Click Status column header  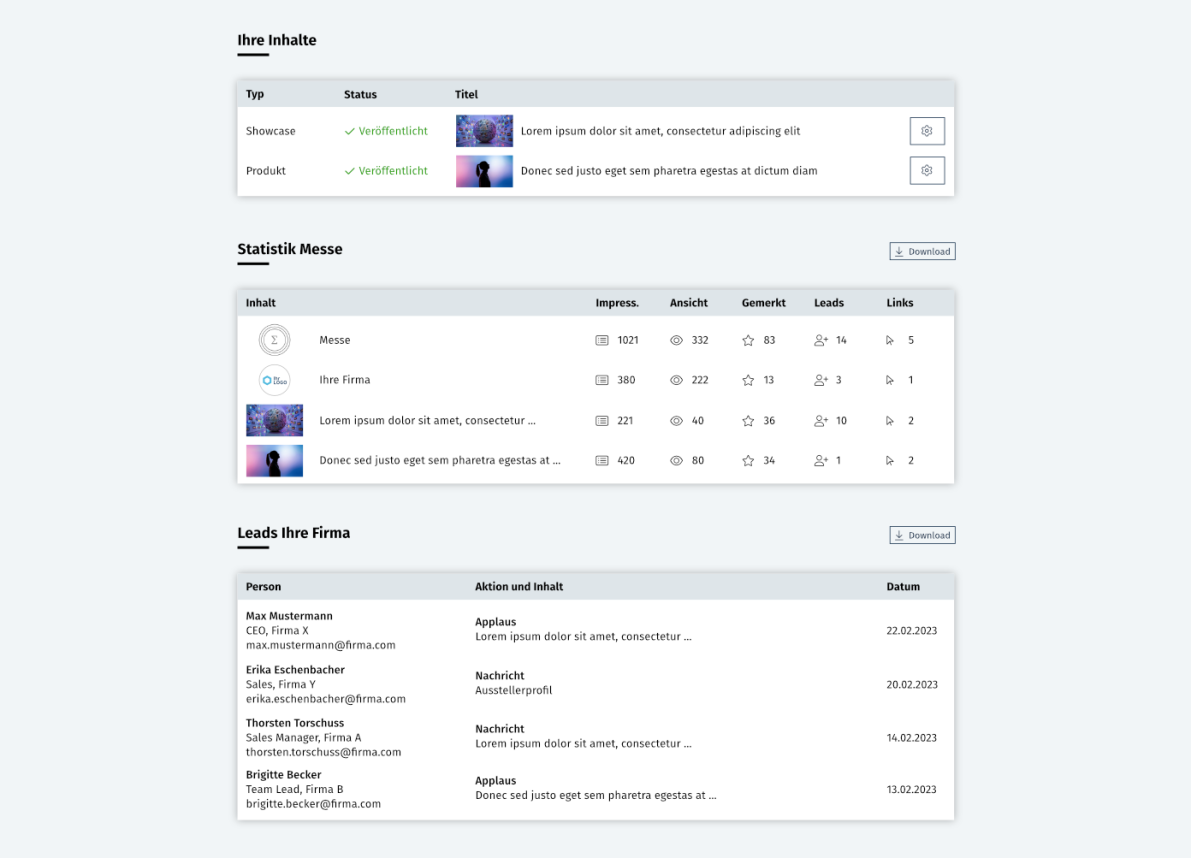360,94
